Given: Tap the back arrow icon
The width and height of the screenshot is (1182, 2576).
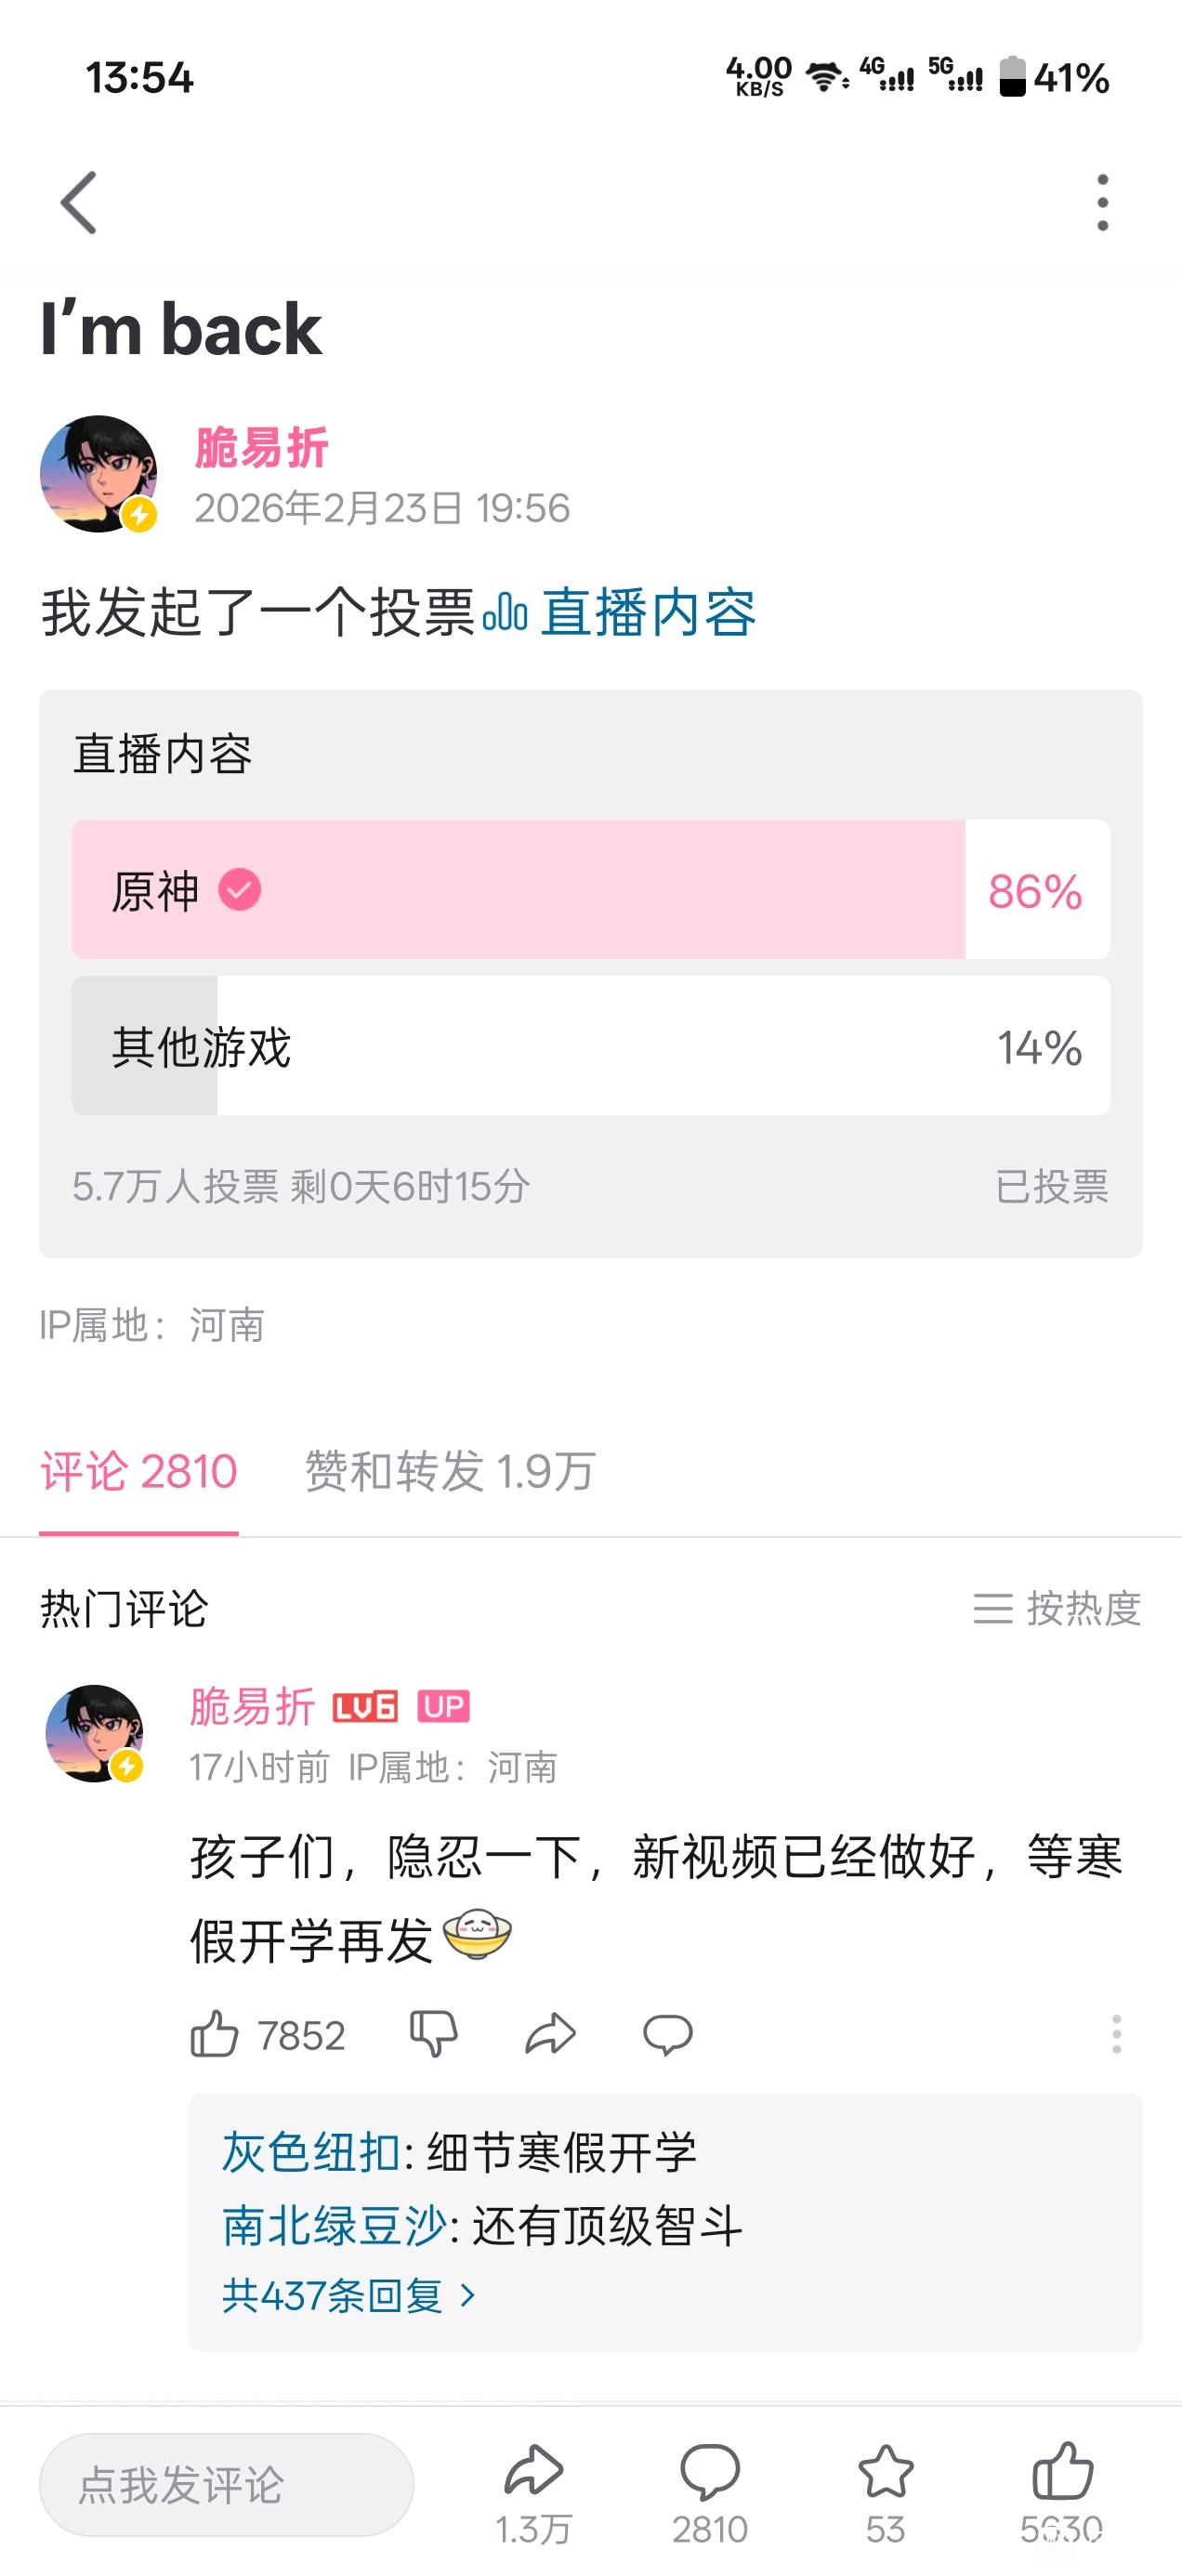Looking at the screenshot, I should 79,202.
